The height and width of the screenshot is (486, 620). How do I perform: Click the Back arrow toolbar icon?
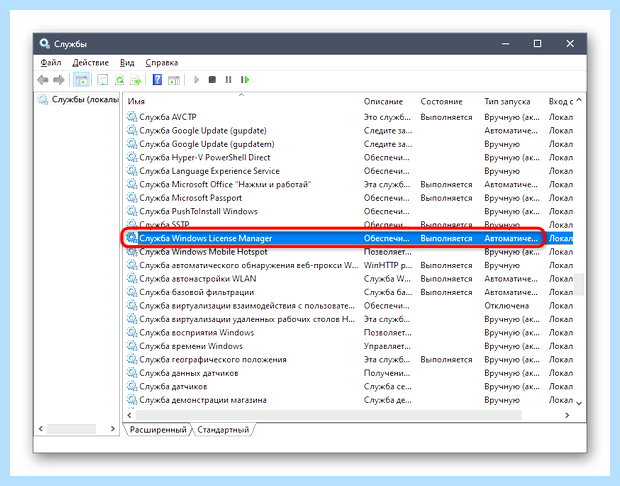[x=43, y=80]
